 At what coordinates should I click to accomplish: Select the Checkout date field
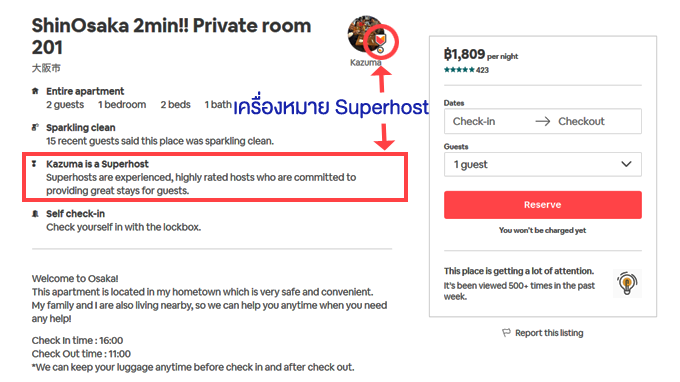point(581,121)
